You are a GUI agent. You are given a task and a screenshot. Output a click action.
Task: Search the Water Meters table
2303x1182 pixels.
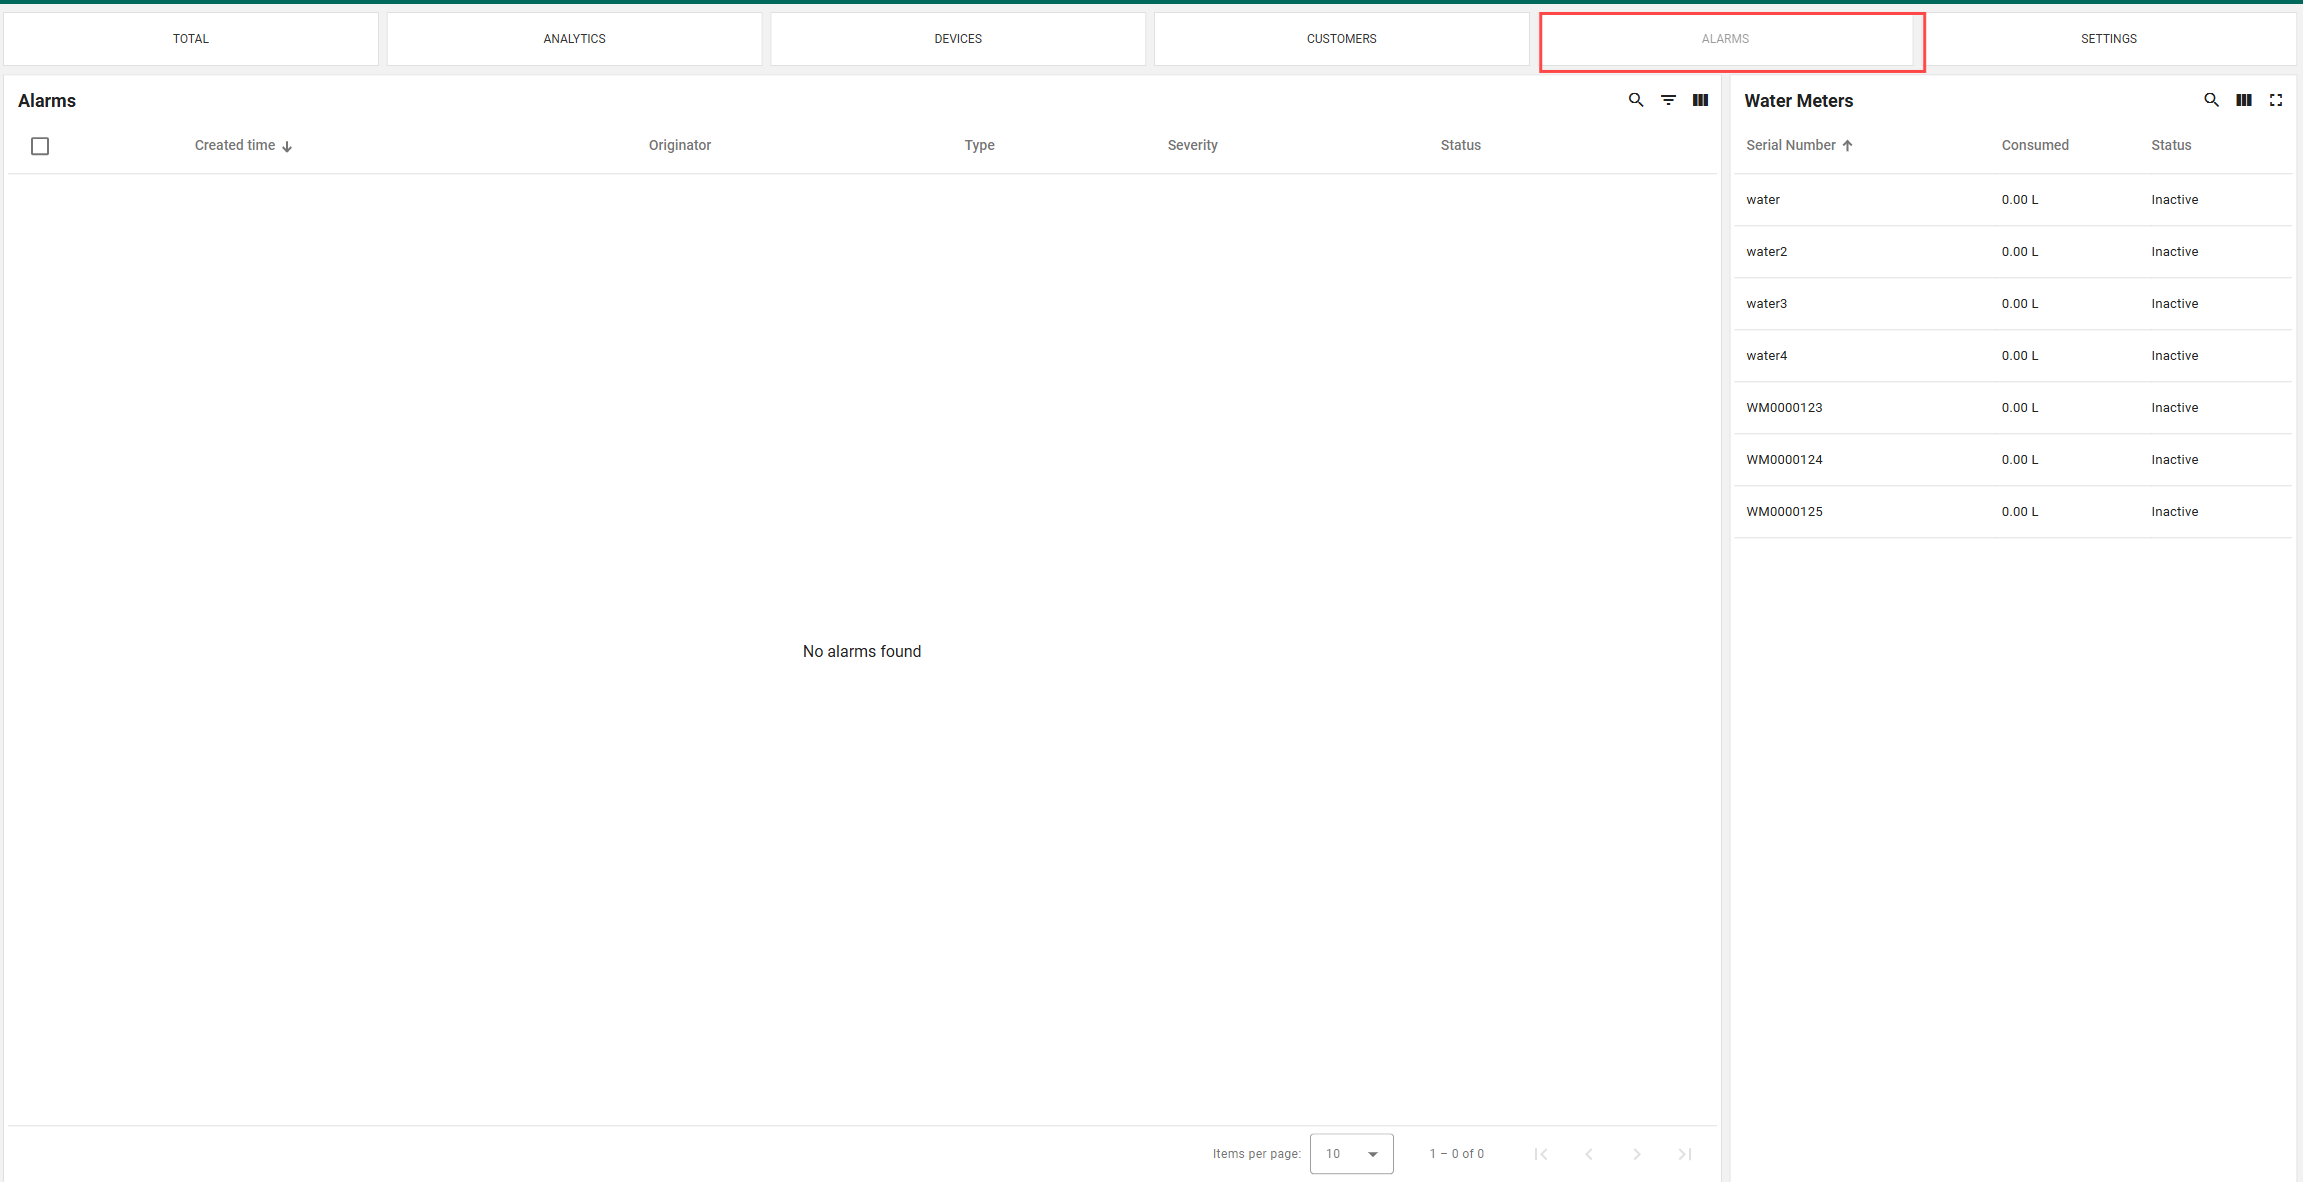2211,100
